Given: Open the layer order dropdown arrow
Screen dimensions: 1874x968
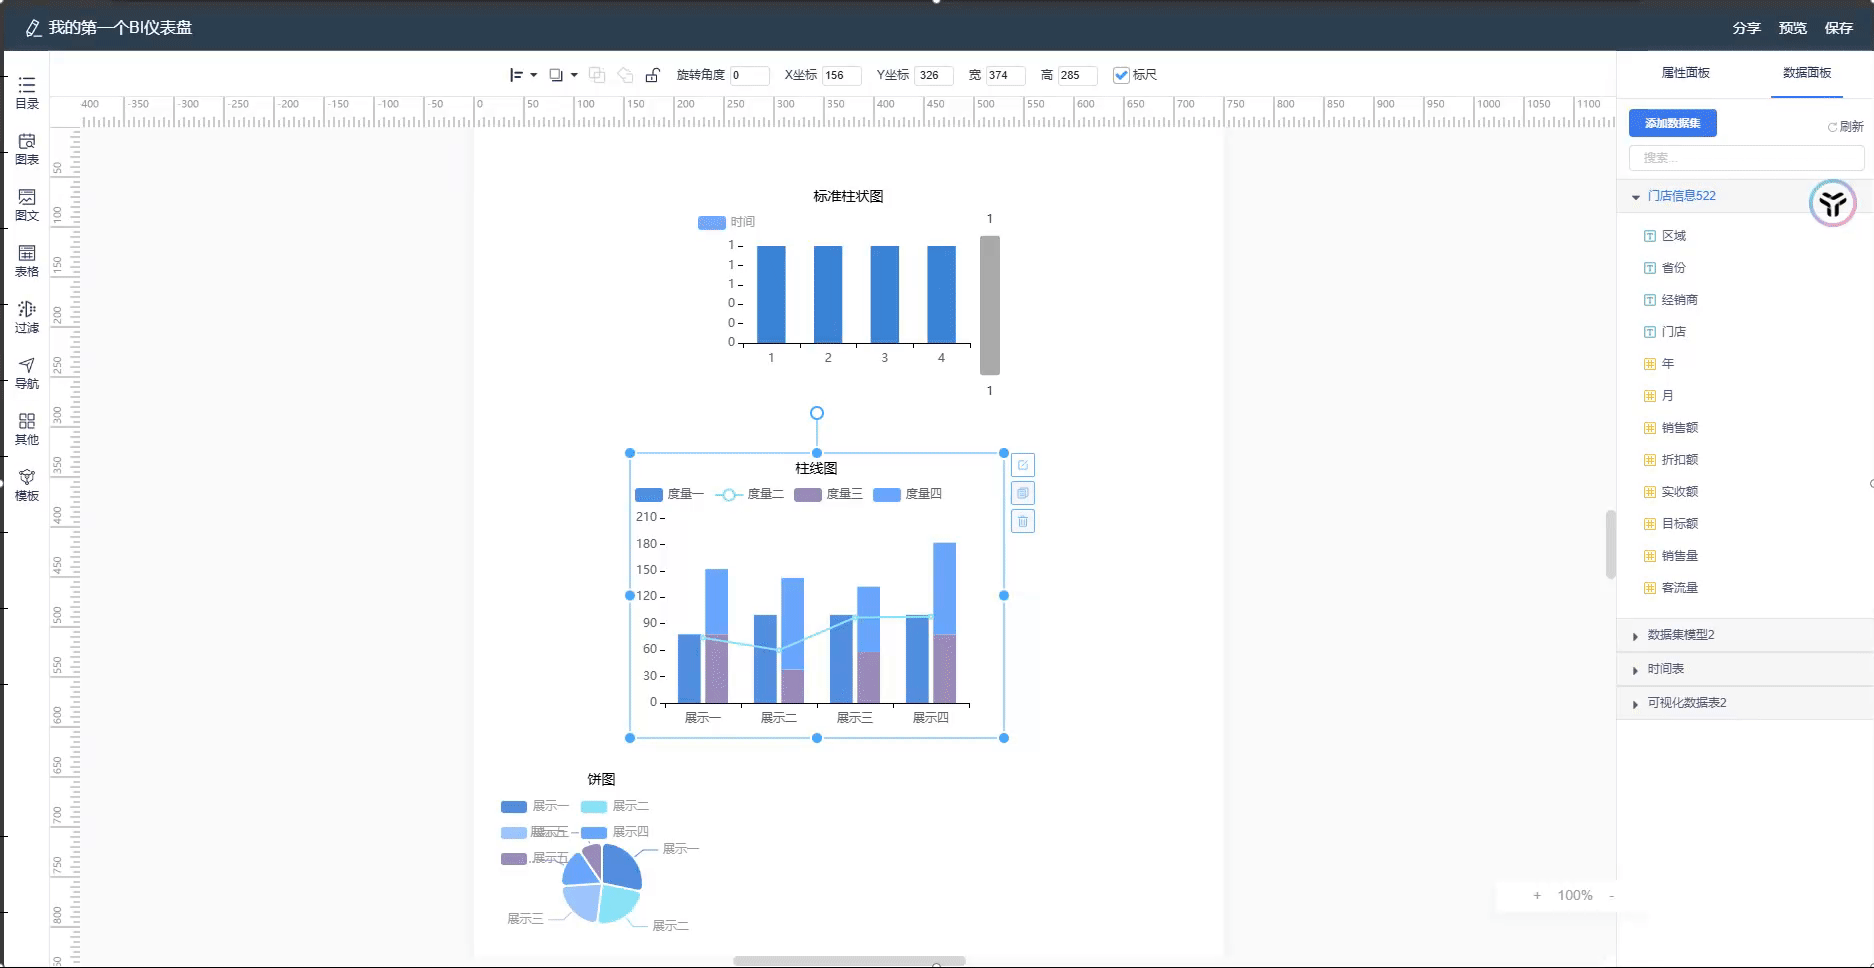Looking at the screenshot, I should tap(574, 75).
